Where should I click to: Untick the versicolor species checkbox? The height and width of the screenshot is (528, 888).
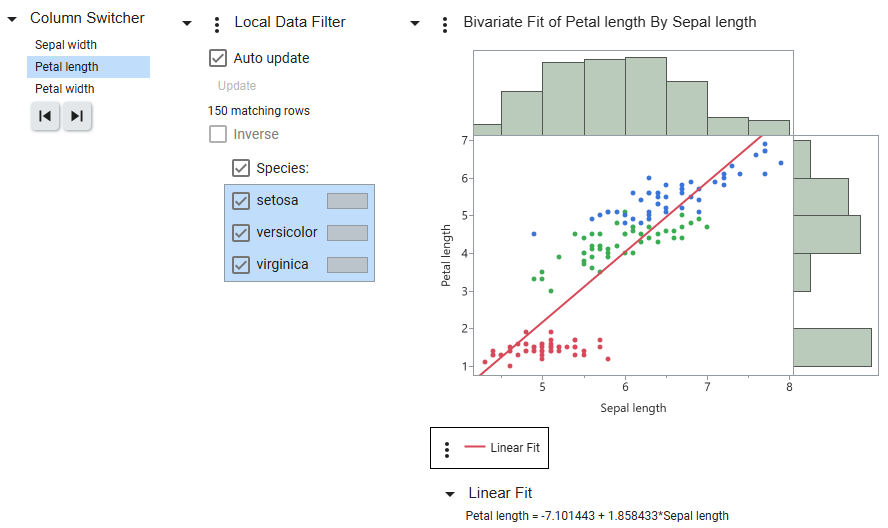tap(241, 233)
